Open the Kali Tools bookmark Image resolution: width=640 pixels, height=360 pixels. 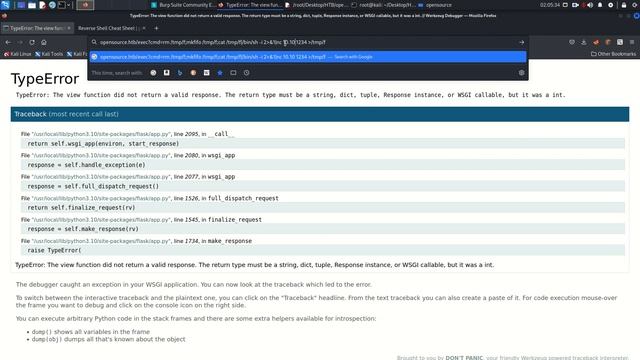(49, 54)
